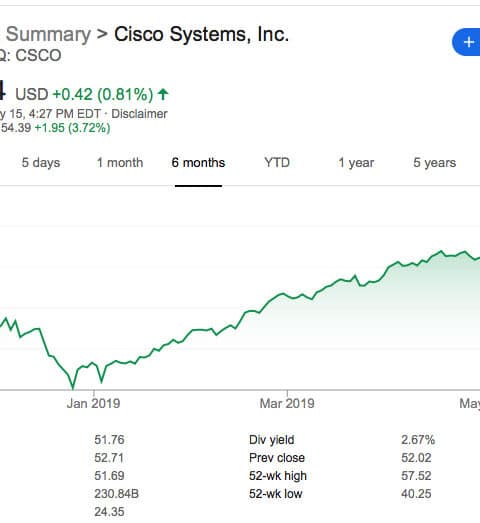The width and height of the screenshot is (480, 523).
Task: Click the green up arrow icon
Action: [163, 94]
